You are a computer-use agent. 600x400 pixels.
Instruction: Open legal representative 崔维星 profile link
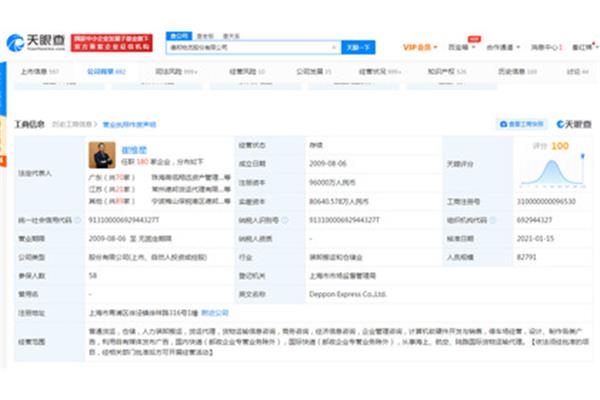click(134, 150)
